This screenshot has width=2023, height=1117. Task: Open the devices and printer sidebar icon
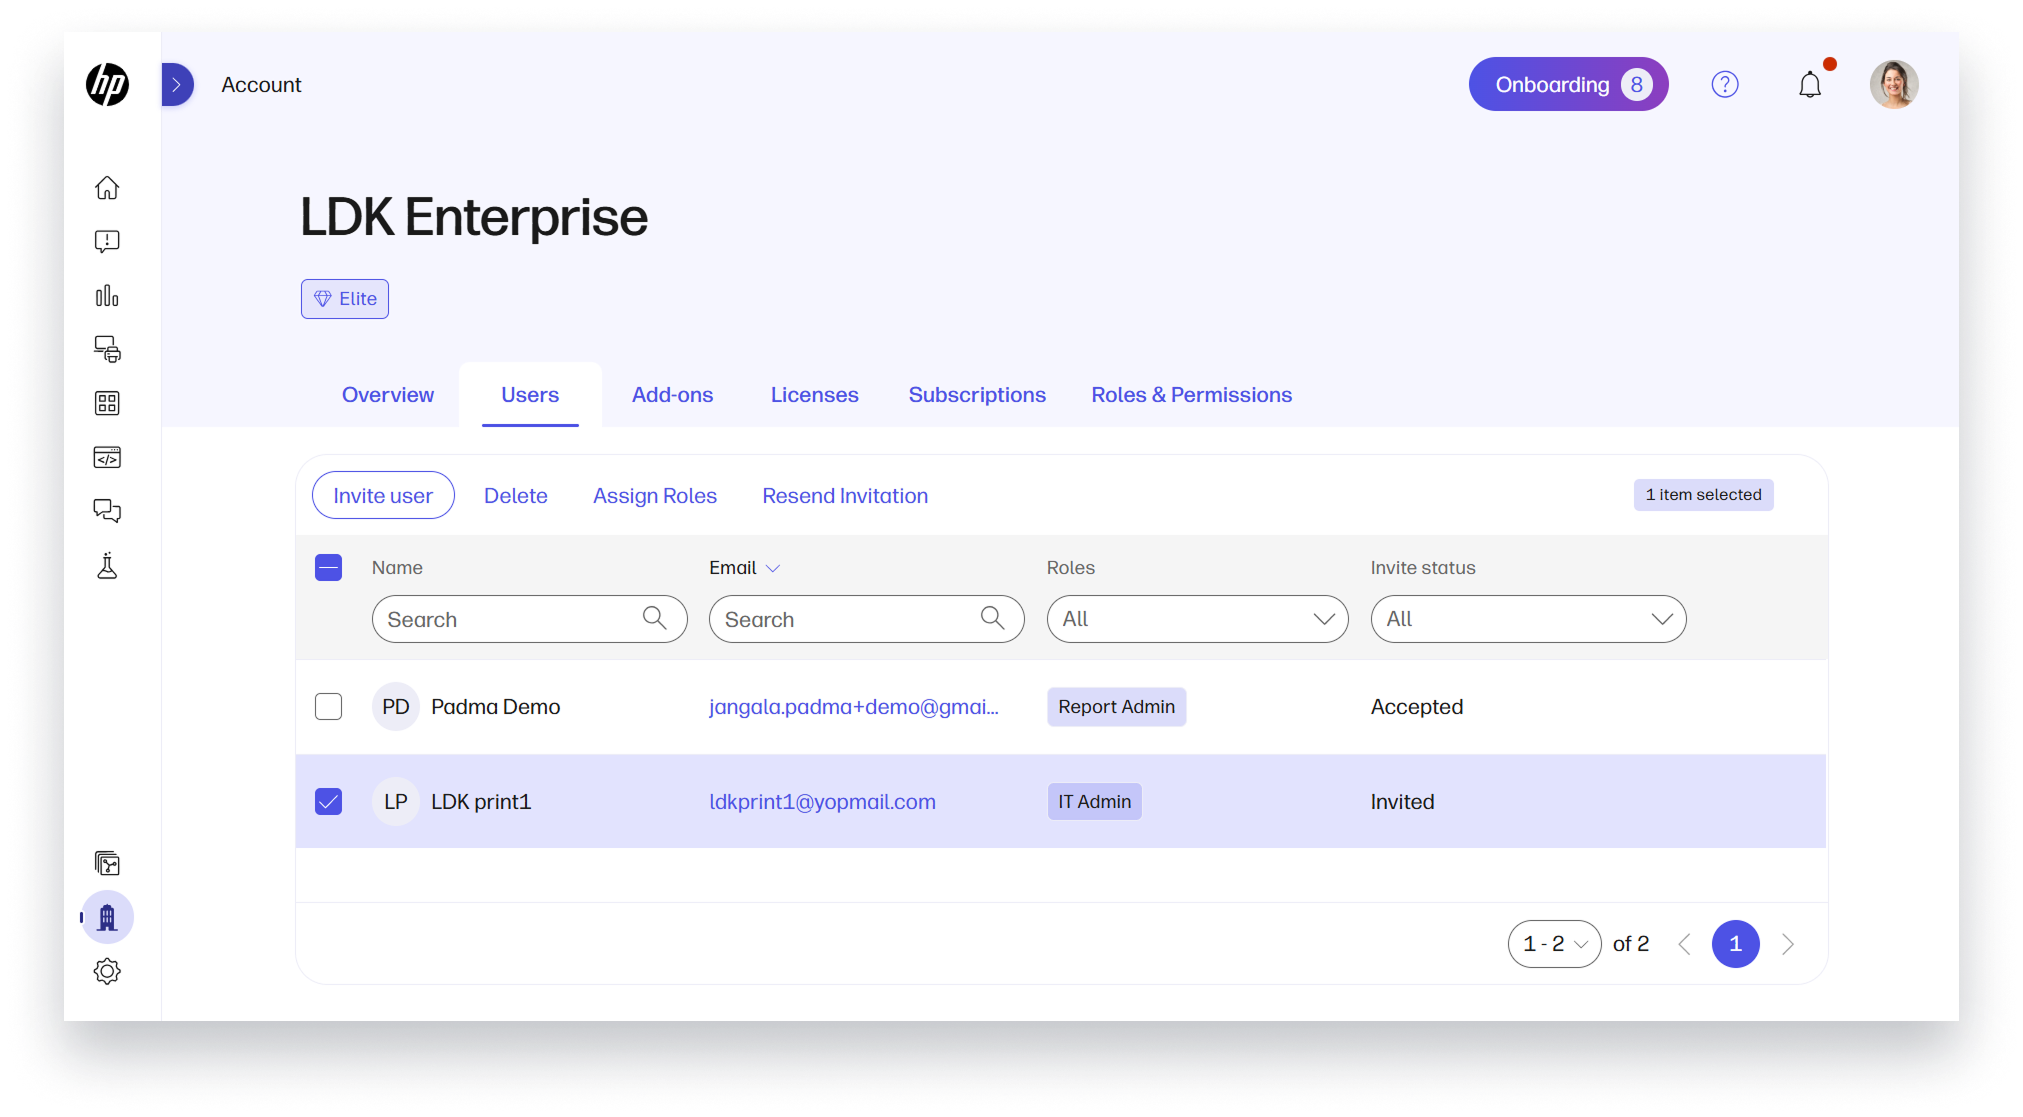[x=107, y=349]
